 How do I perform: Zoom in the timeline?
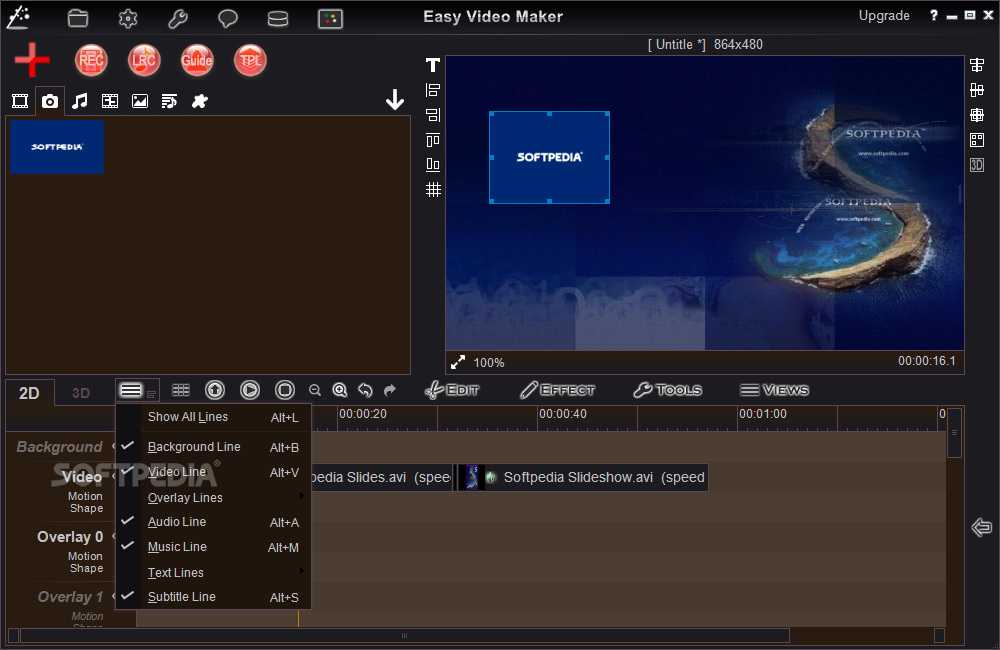(x=340, y=390)
